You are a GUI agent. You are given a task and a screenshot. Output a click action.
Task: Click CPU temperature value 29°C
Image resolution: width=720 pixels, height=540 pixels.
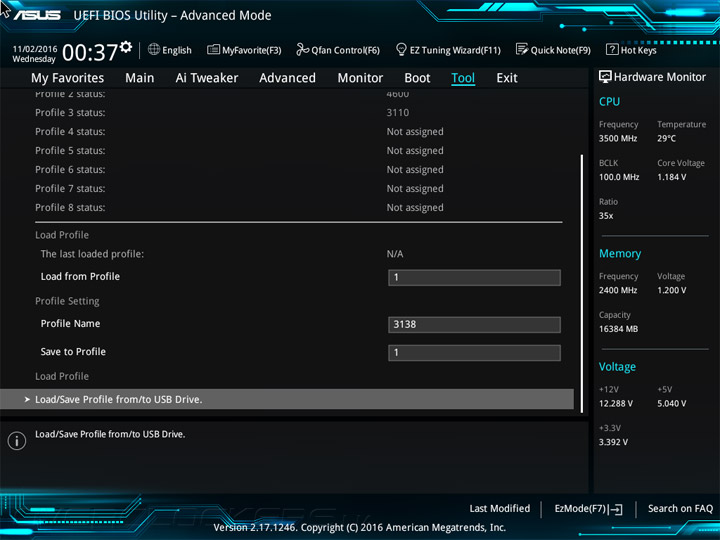[666, 138]
